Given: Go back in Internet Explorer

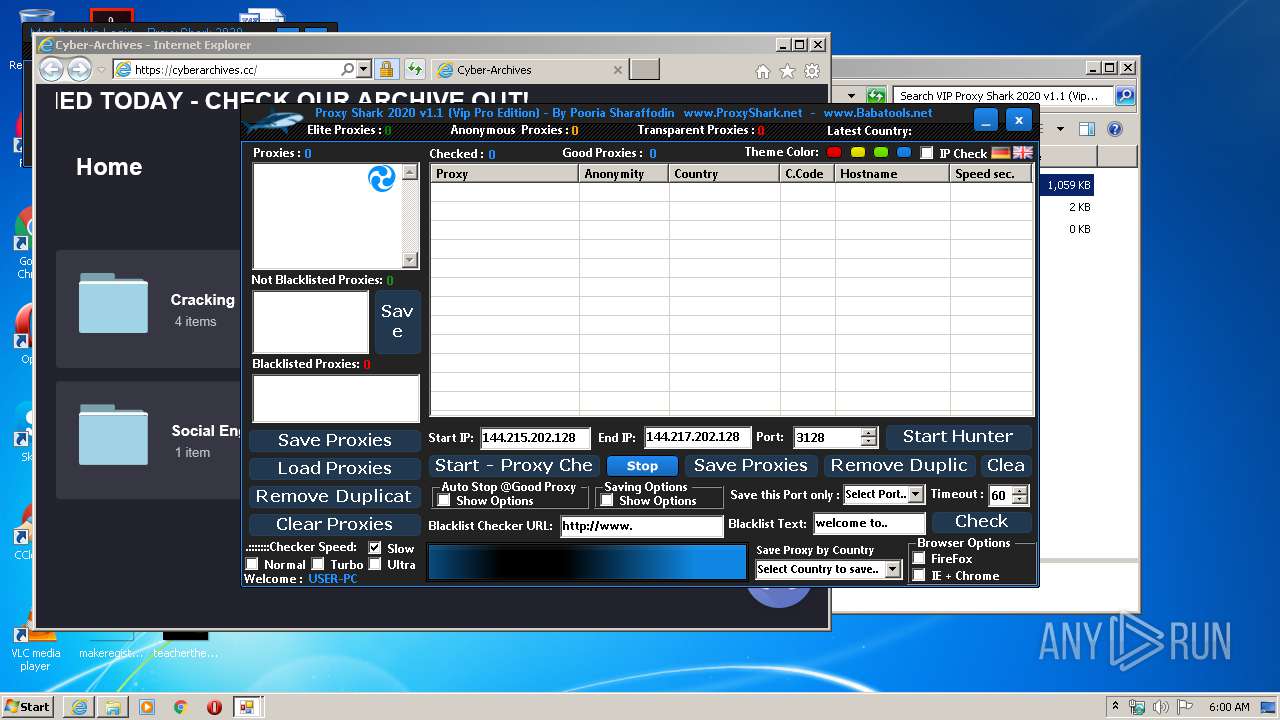Looking at the screenshot, I should point(51,69).
